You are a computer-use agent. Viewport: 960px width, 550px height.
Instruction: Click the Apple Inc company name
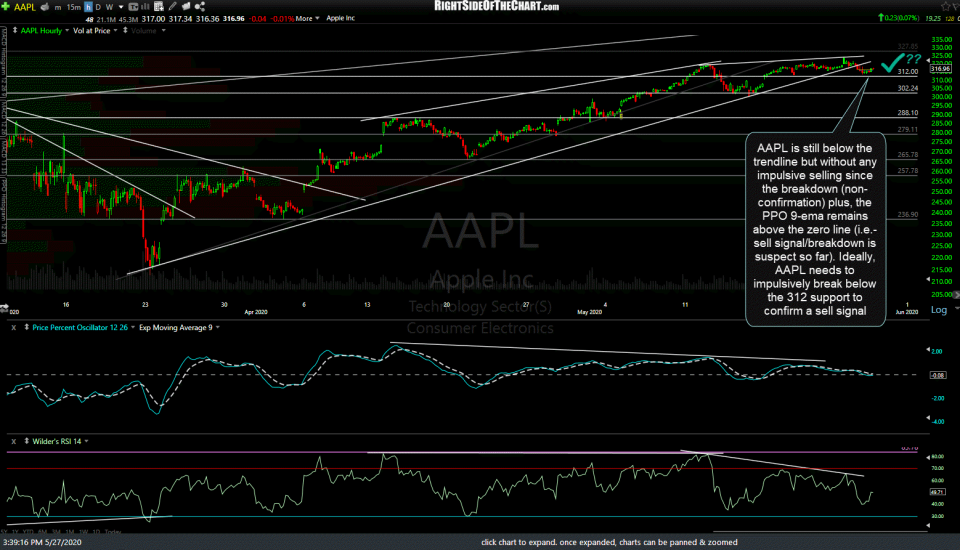coord(340,18)
